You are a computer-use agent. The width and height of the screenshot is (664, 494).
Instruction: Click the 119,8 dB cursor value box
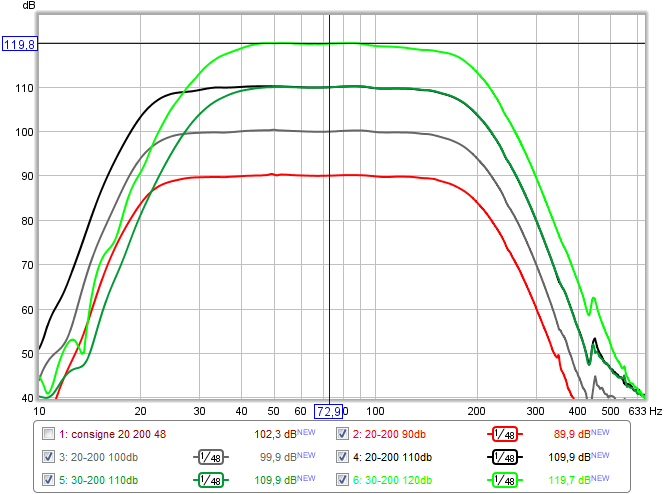[19, 44]
